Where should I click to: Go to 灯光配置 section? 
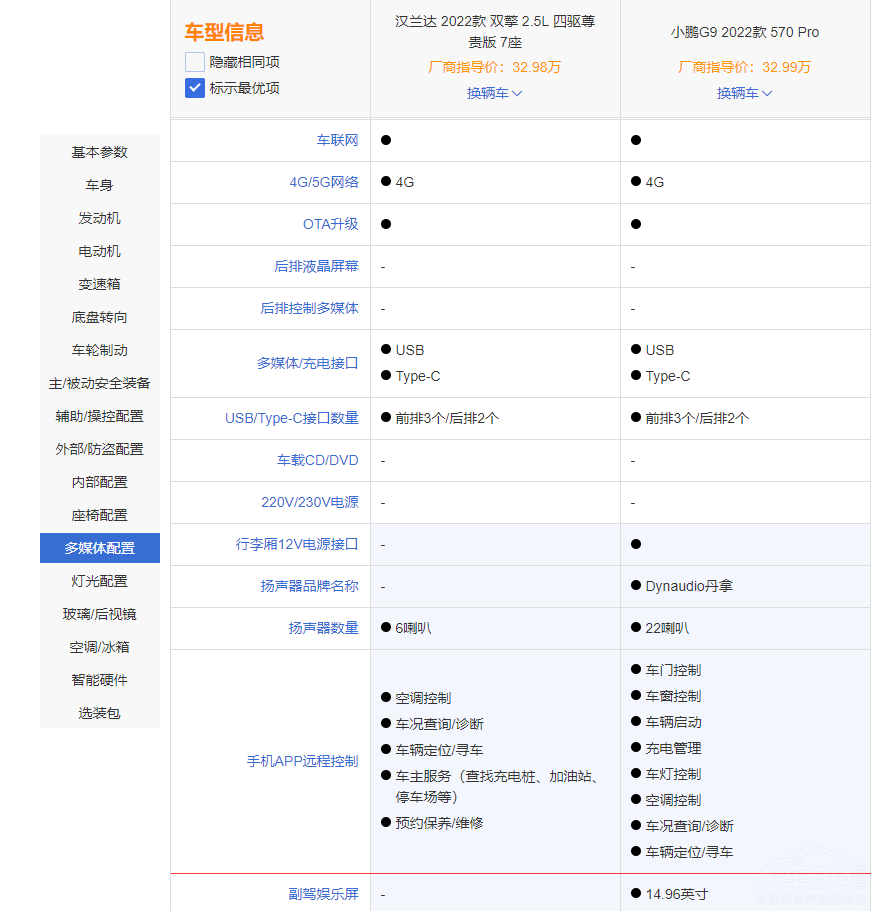click(x=100, y=581)
